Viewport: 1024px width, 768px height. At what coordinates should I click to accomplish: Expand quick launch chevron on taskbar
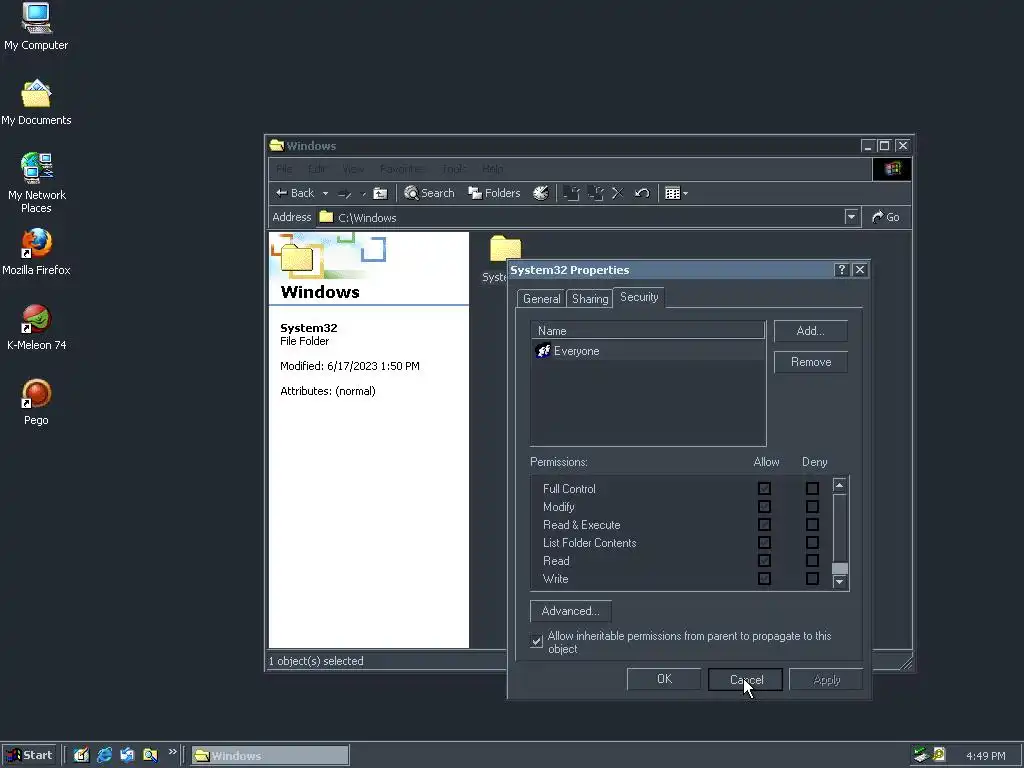tap(172, 752)
